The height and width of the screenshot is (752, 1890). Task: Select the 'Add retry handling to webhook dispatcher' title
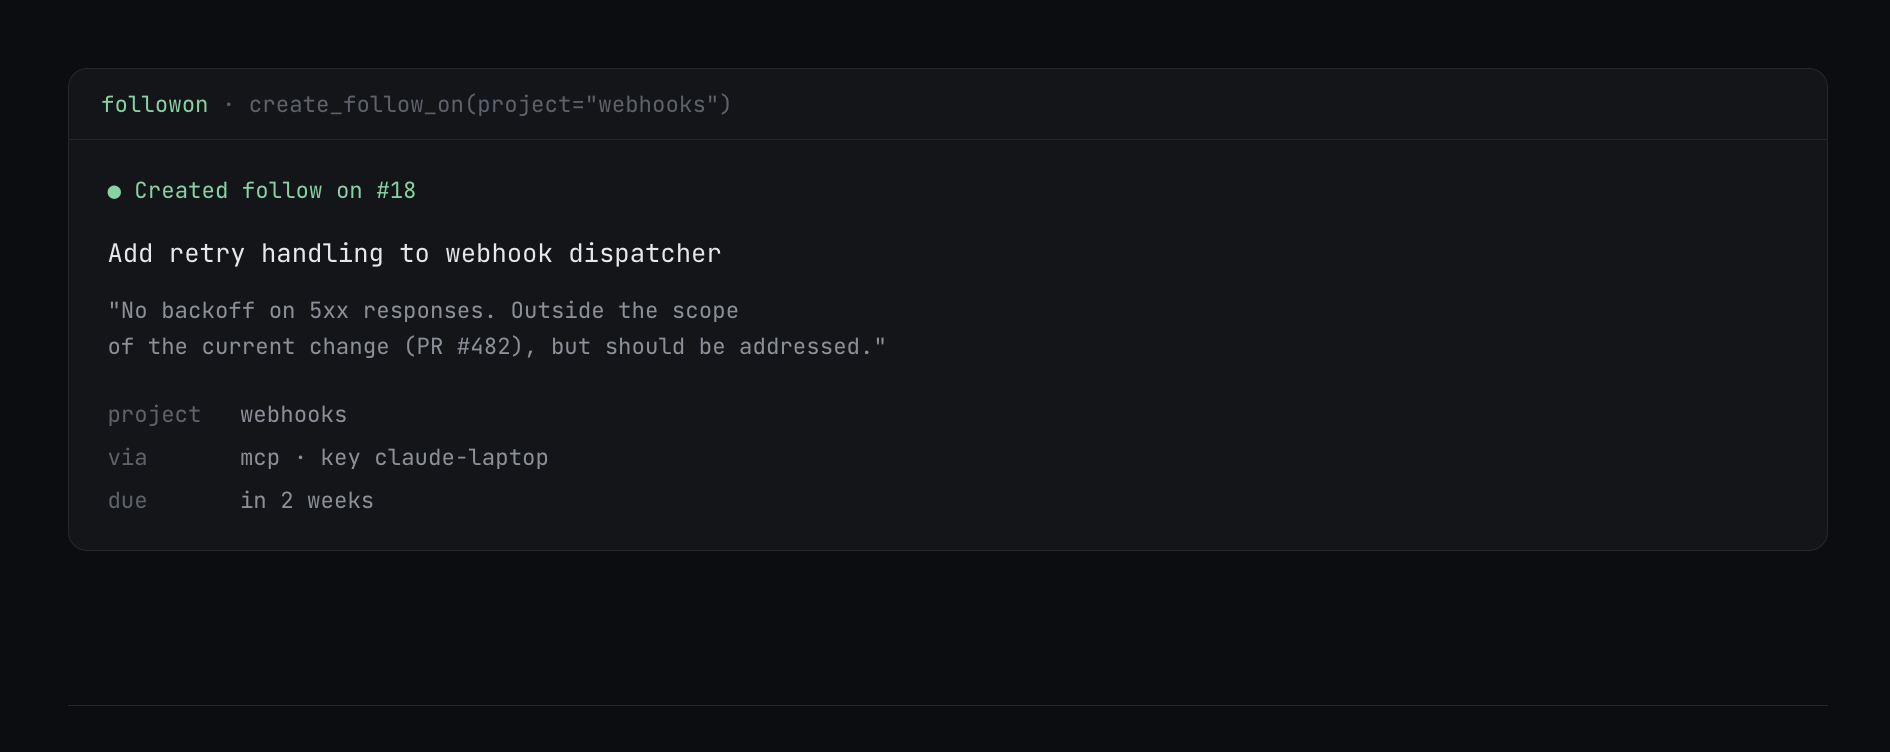click(x=414, y=254)
